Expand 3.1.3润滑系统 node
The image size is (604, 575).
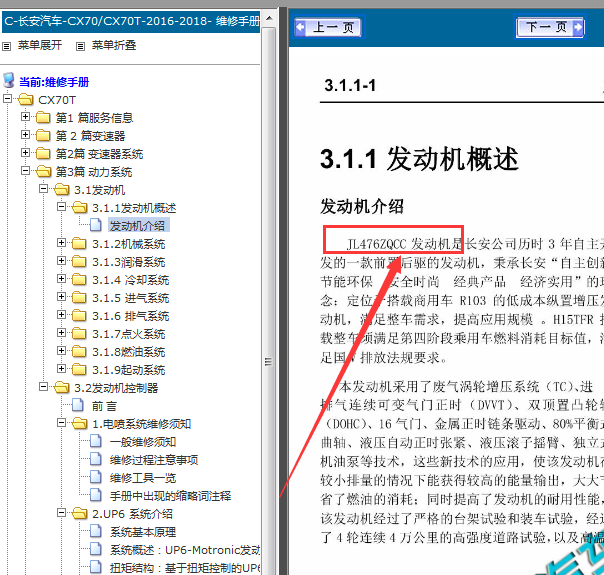61,260
